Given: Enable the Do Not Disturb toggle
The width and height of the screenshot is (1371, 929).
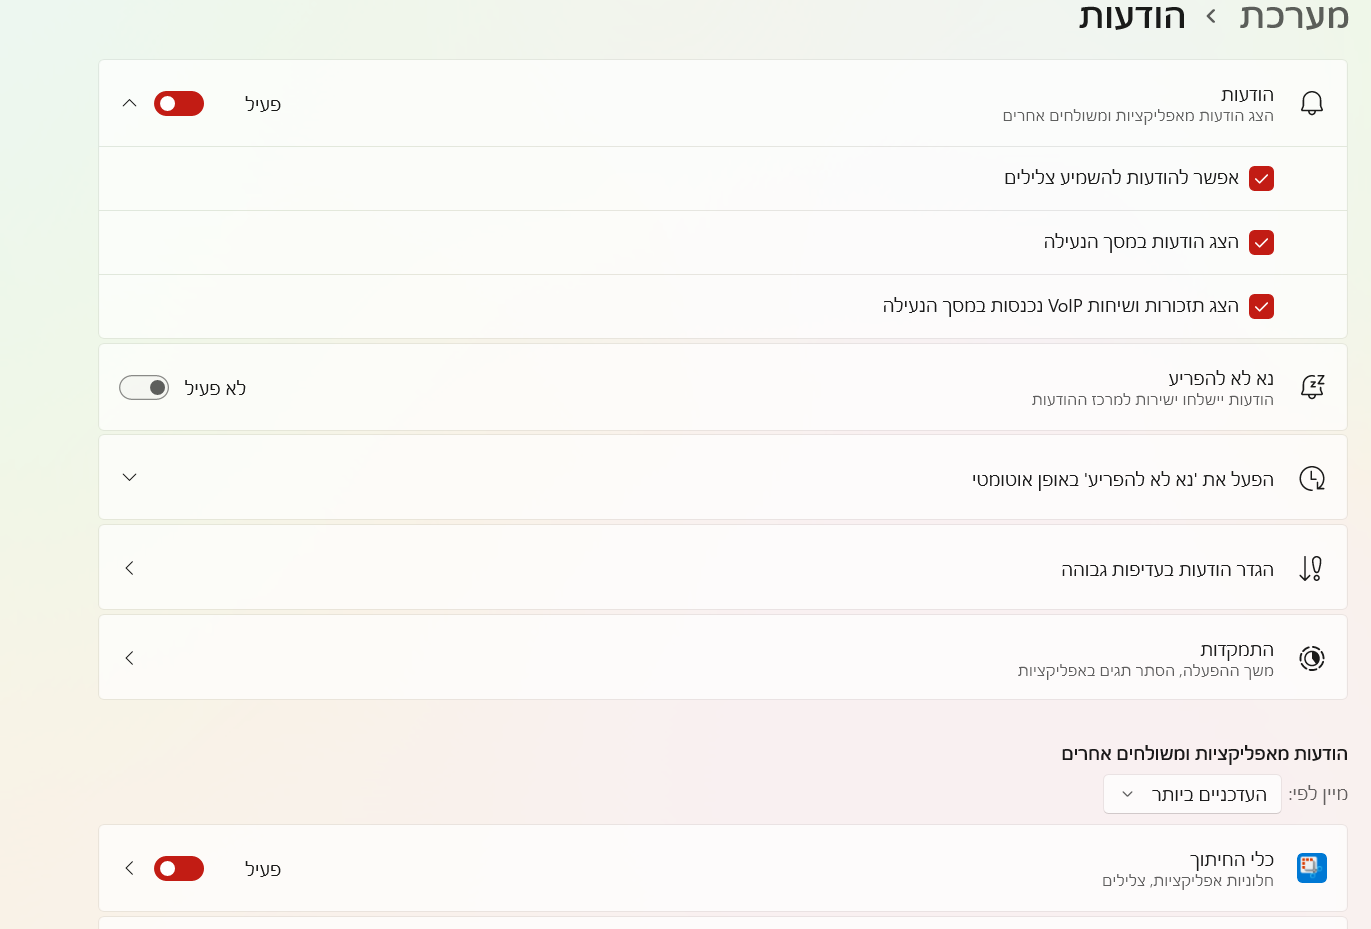Looking at the screenshot, I should pos(144,387).
